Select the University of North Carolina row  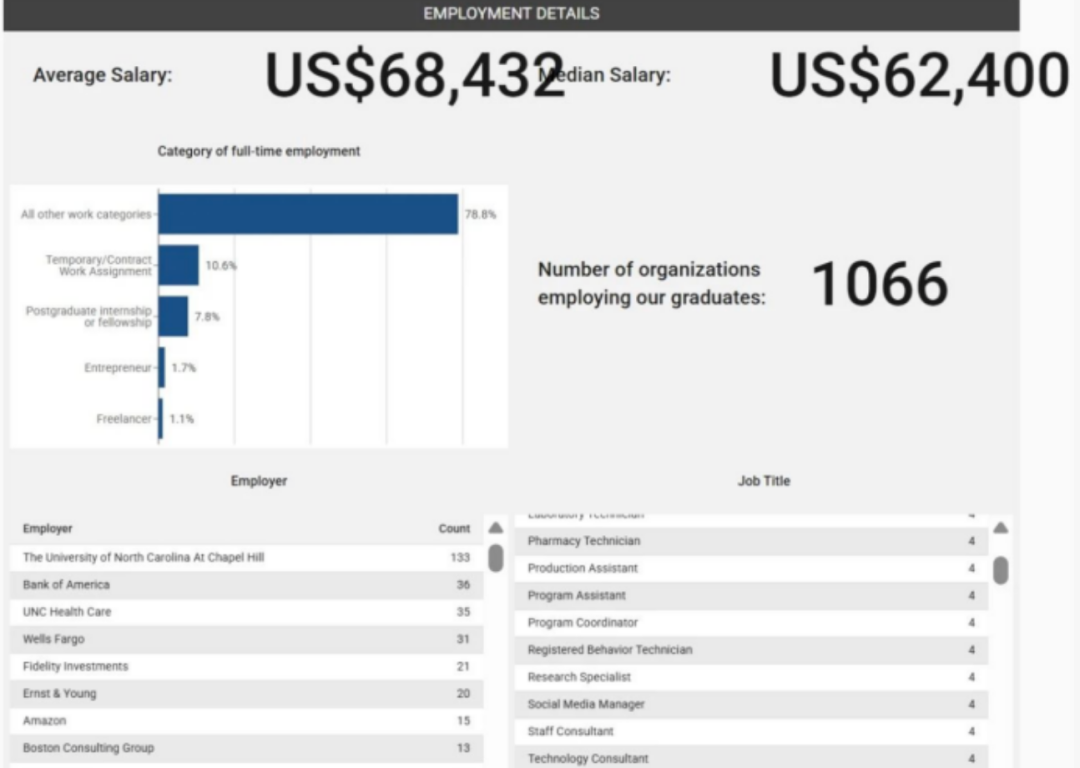(x=247, y=557)
